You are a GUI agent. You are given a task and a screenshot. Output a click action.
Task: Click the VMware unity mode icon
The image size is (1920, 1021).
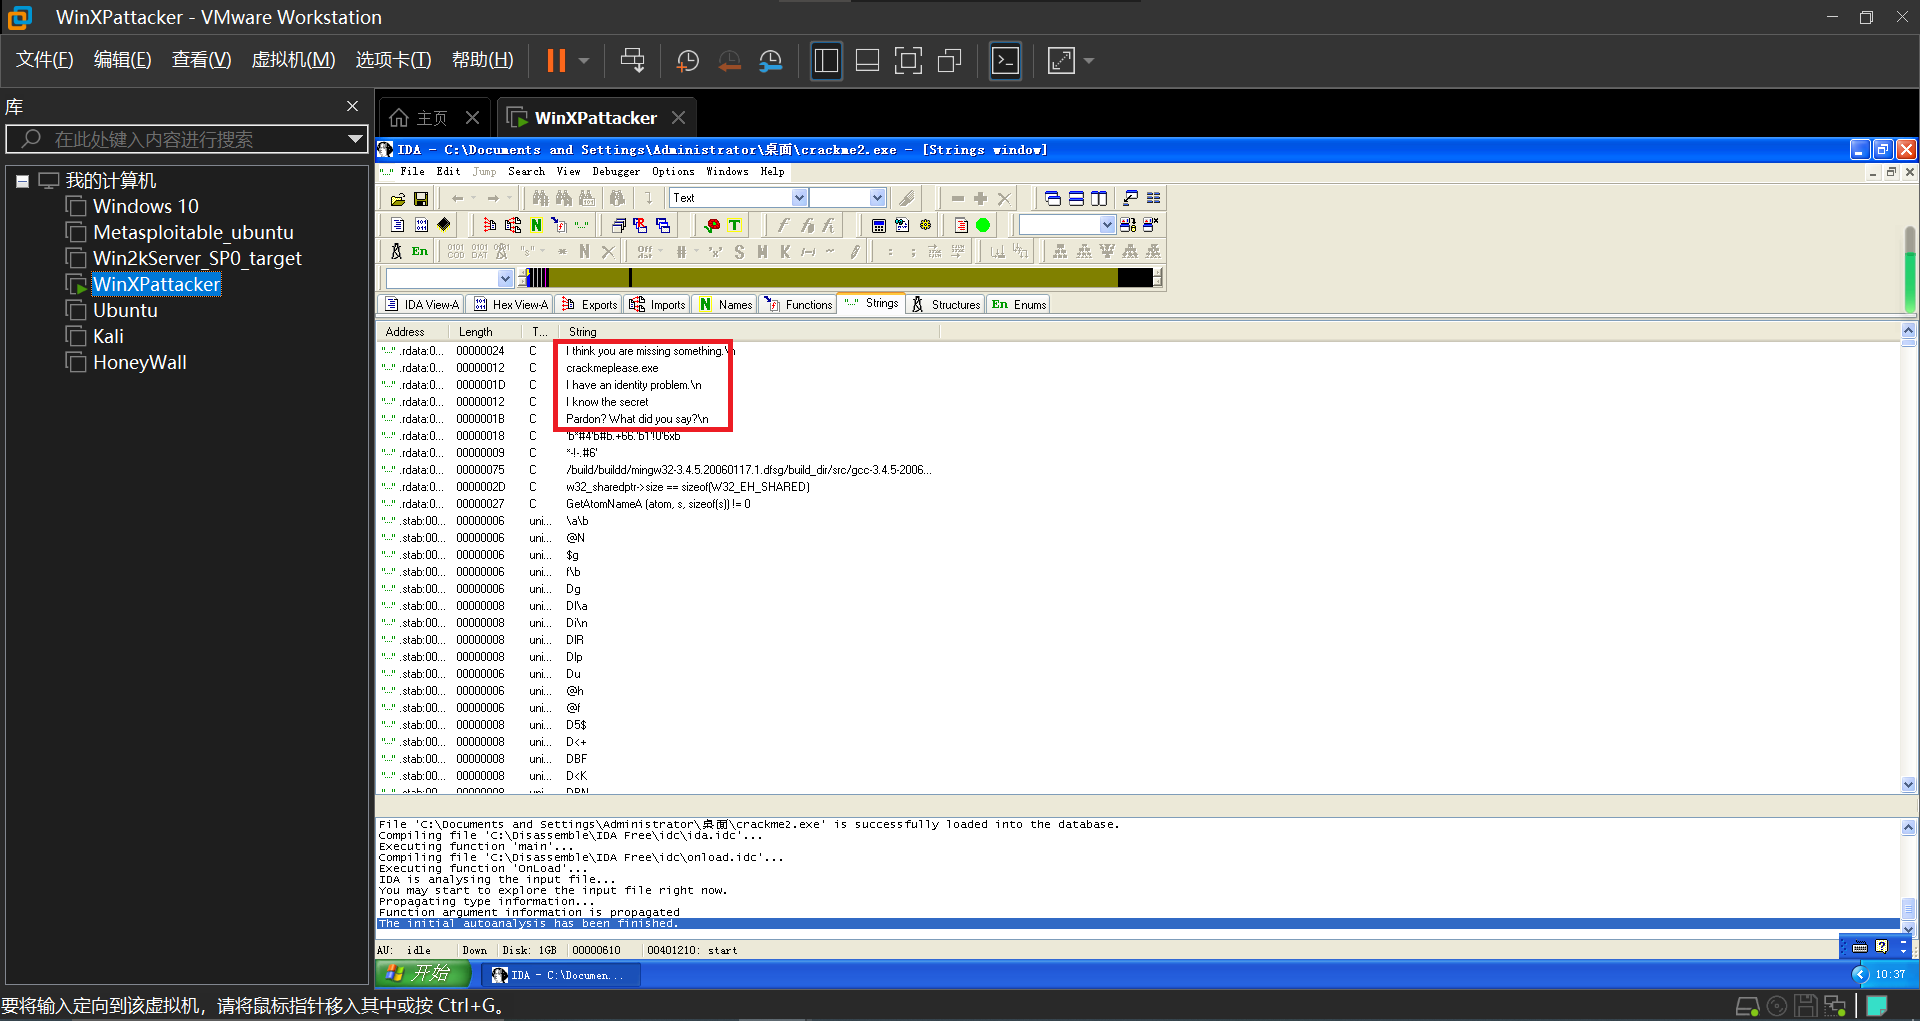coord(949,60)
